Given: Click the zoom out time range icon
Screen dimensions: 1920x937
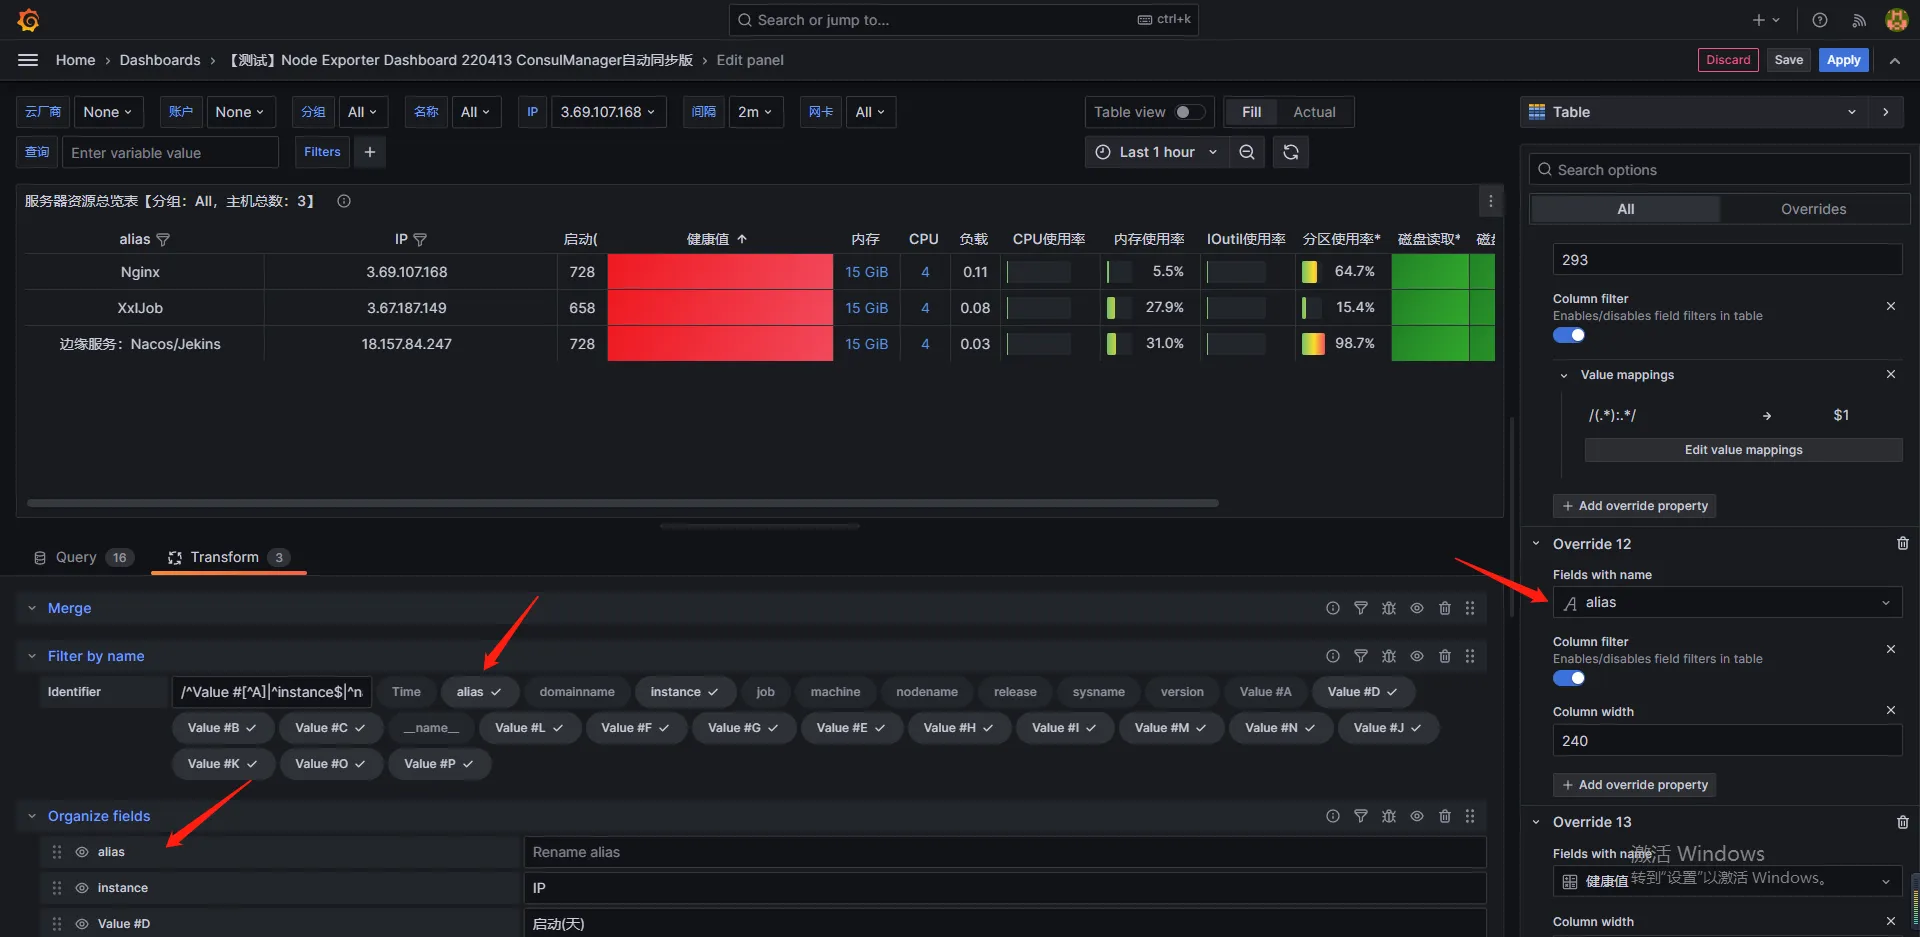Looking at the screenshot, I should pos(1247,152).
